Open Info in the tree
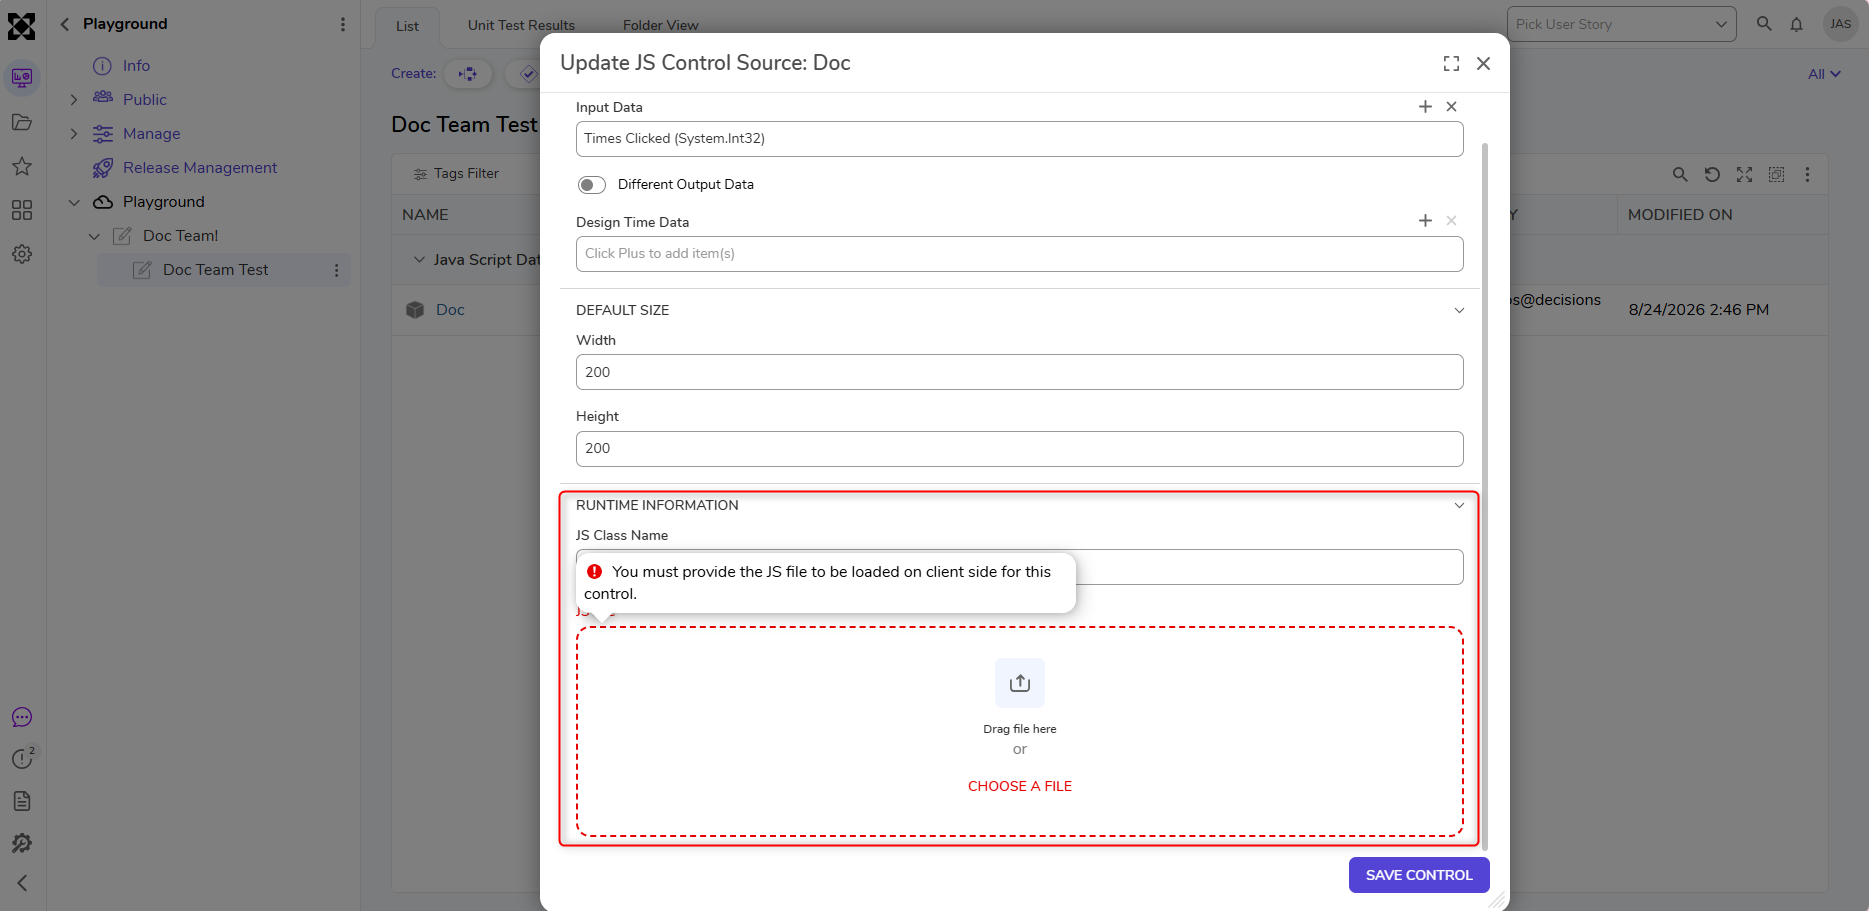Viewport: 1869px width, 911px height. tap(136, 66)
